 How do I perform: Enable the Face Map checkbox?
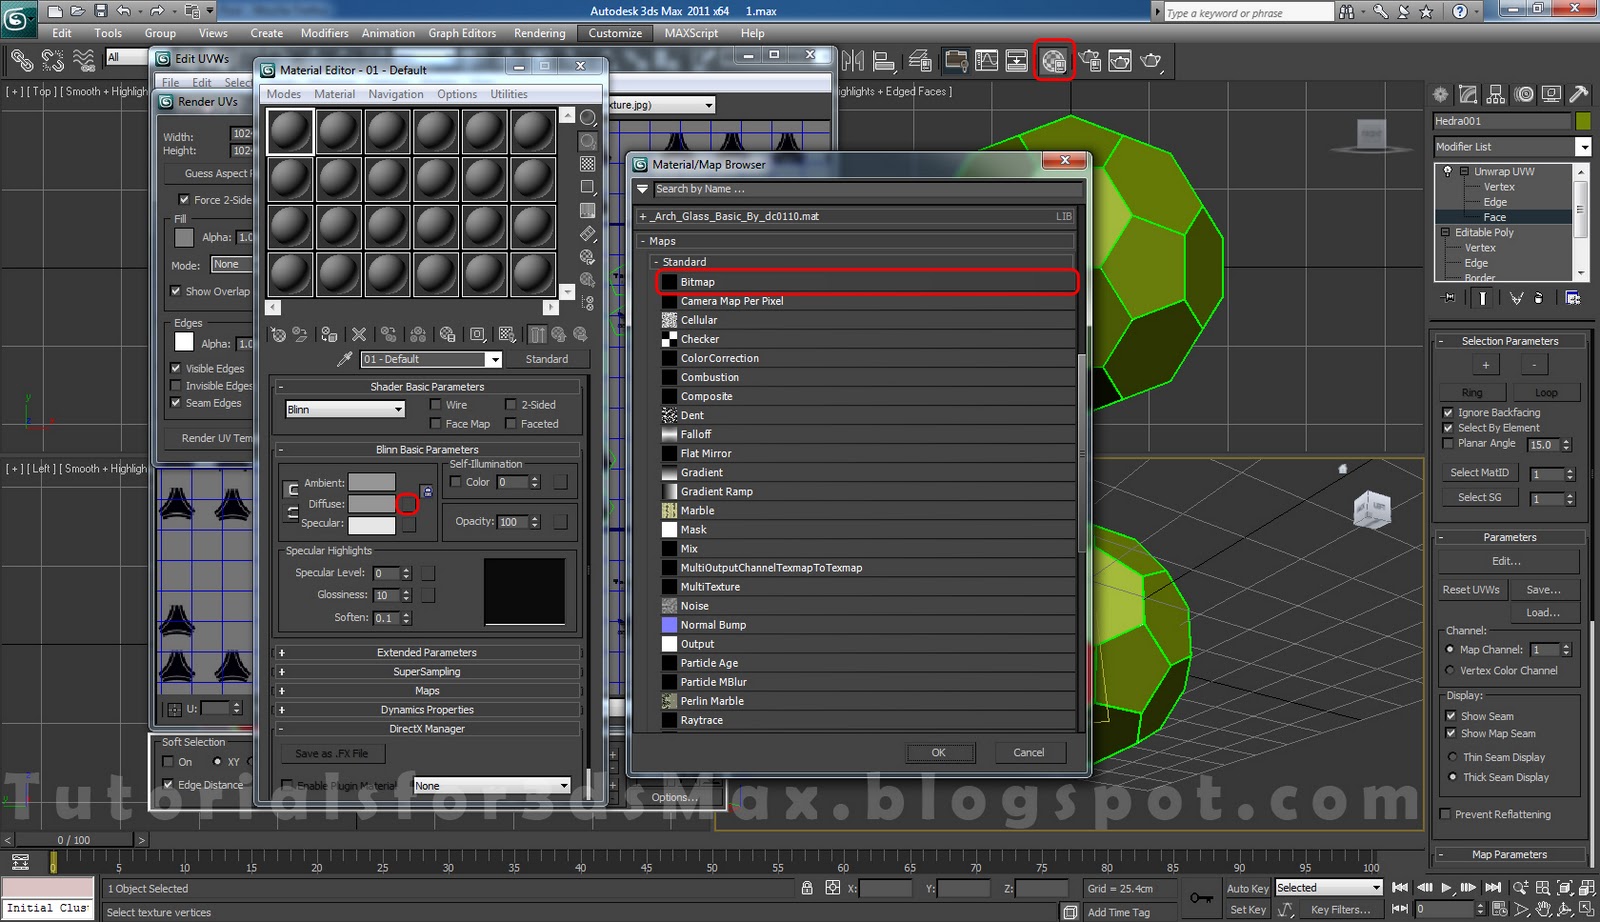coord(435,424)
